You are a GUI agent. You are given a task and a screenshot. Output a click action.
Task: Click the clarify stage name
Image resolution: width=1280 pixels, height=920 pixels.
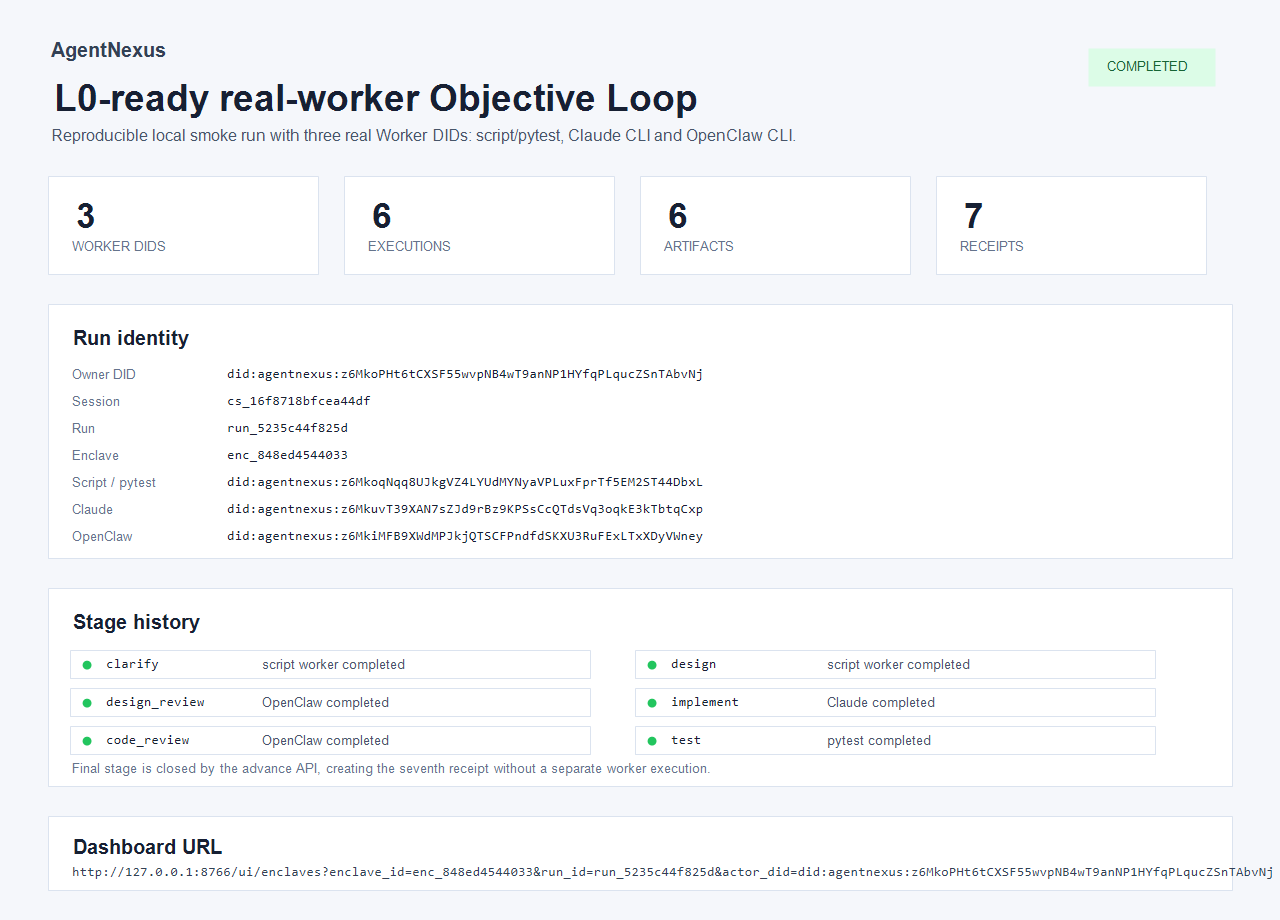pyautogui.click(x=132, y=664)
